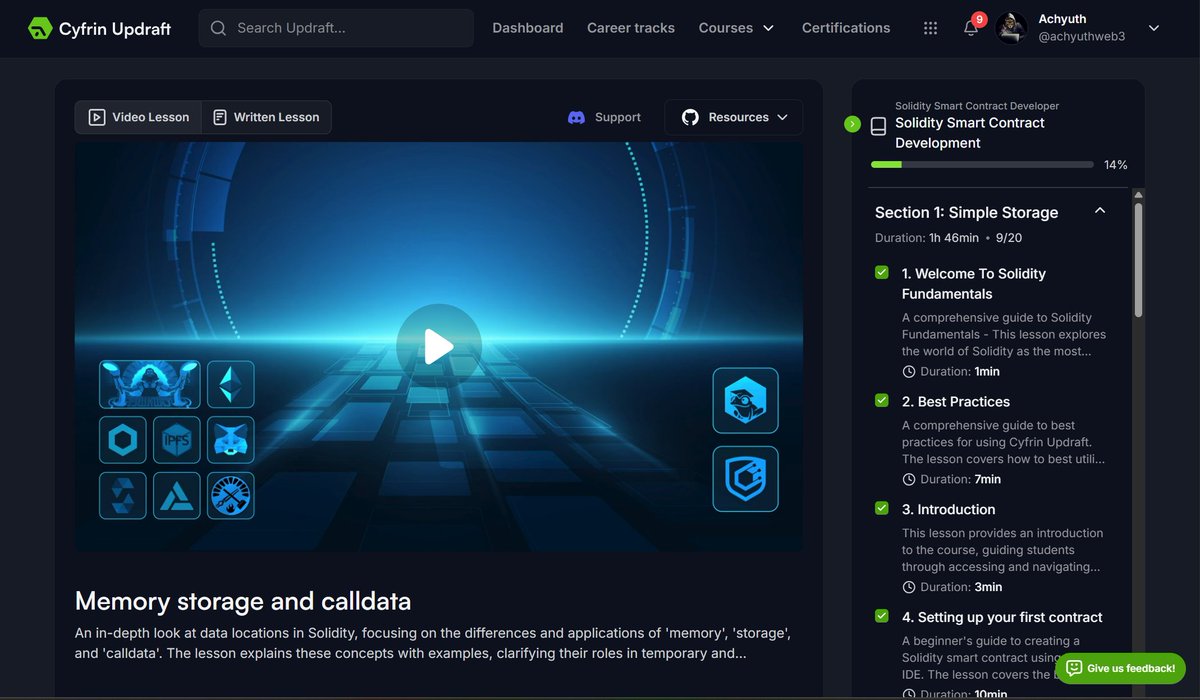Open lesson 3 Introduction
Screen dimensions: 1200x700
948,509
